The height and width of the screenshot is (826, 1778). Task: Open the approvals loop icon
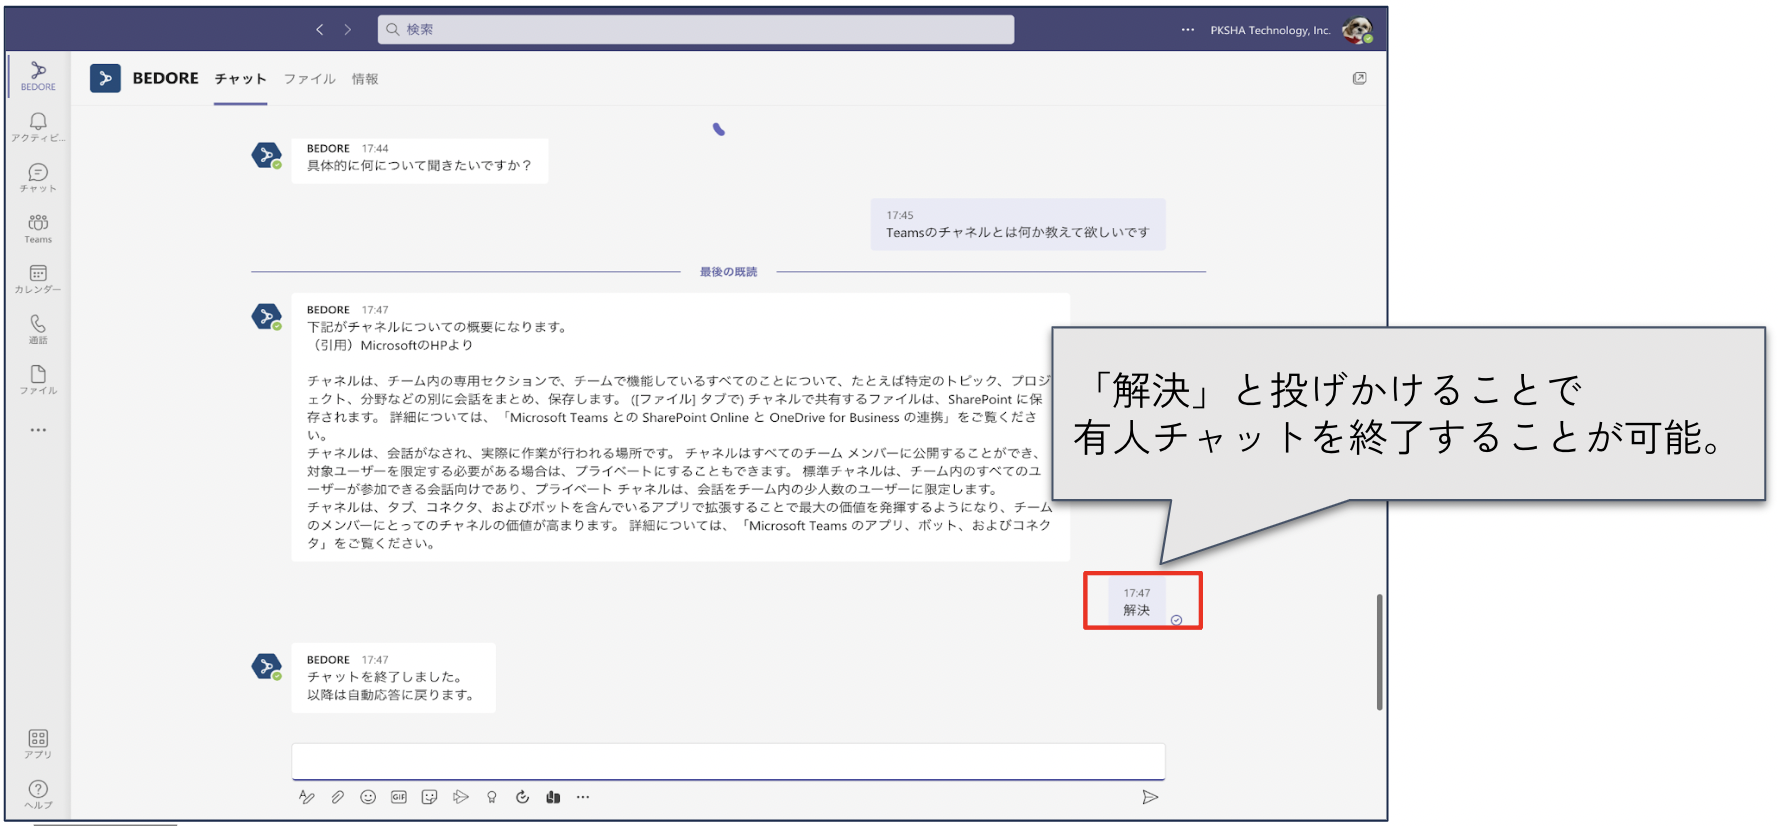[522, 797]
